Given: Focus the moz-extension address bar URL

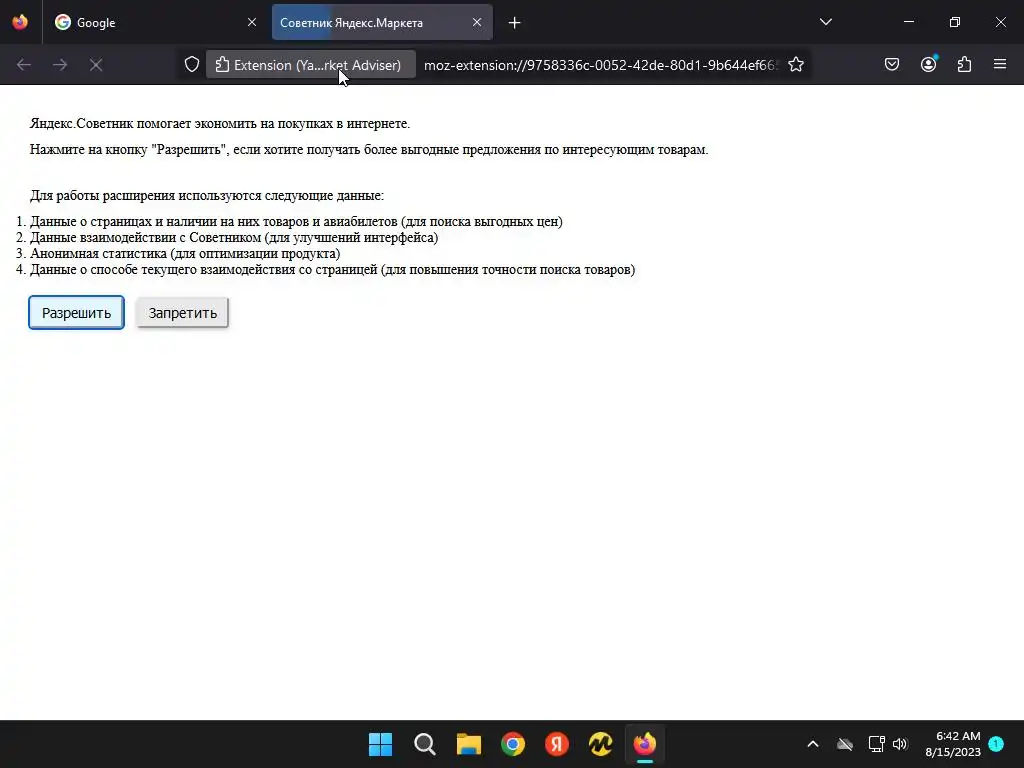Looking at the screenshot, I should (x=601, y=65).
